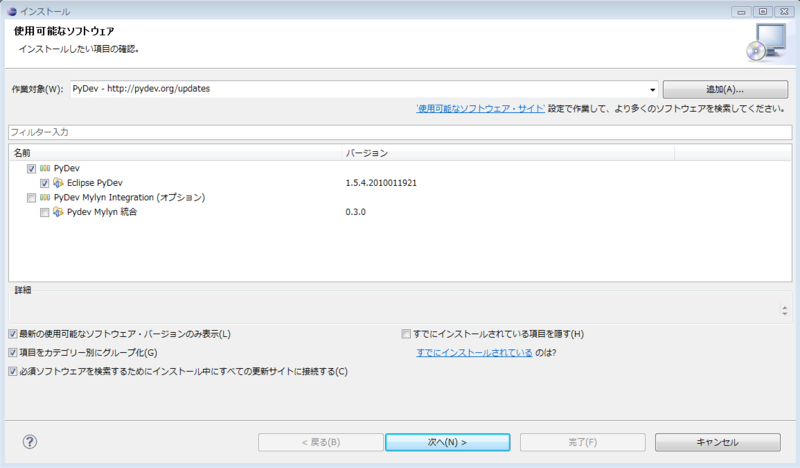
Task: Uncheck the Eclipse PyDev checkbox
Action: click(x=45, y=183)
